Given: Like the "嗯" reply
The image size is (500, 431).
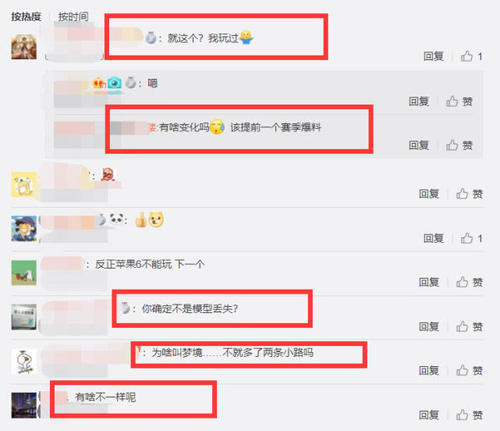Looking at the screenshot, I should tap(459, 101).
